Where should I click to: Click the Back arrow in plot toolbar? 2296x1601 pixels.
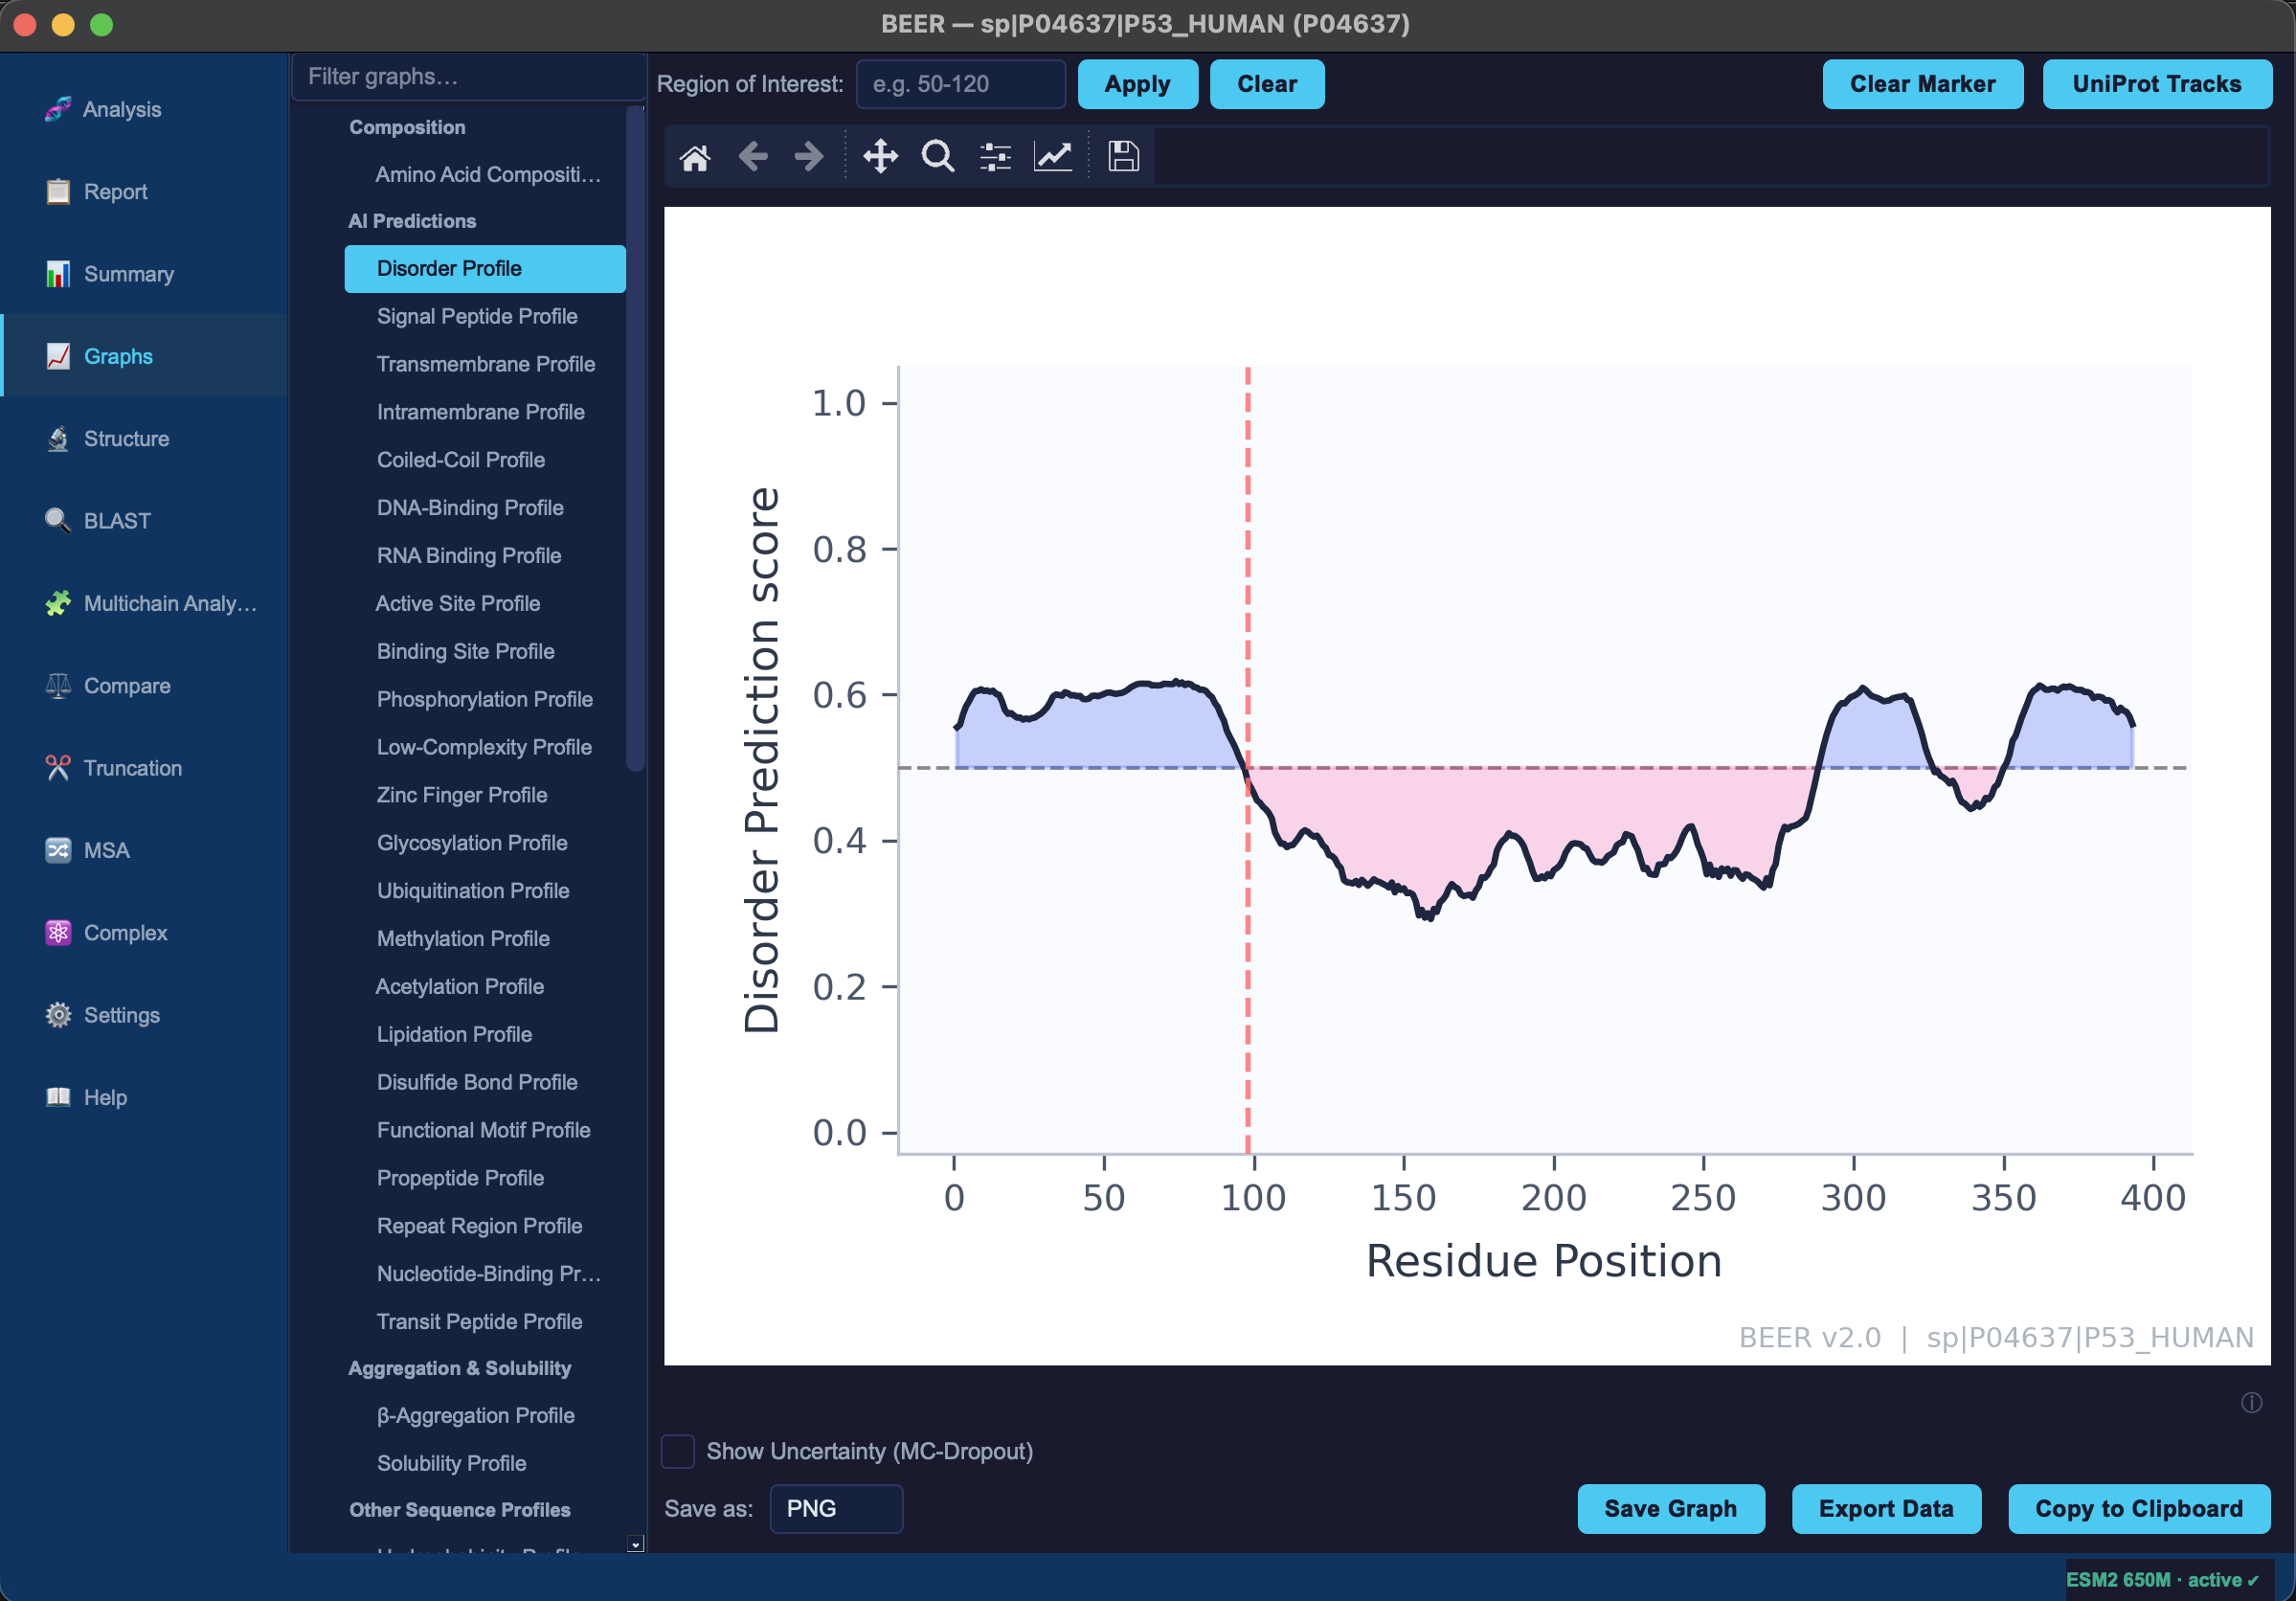[x=753, y=157]
